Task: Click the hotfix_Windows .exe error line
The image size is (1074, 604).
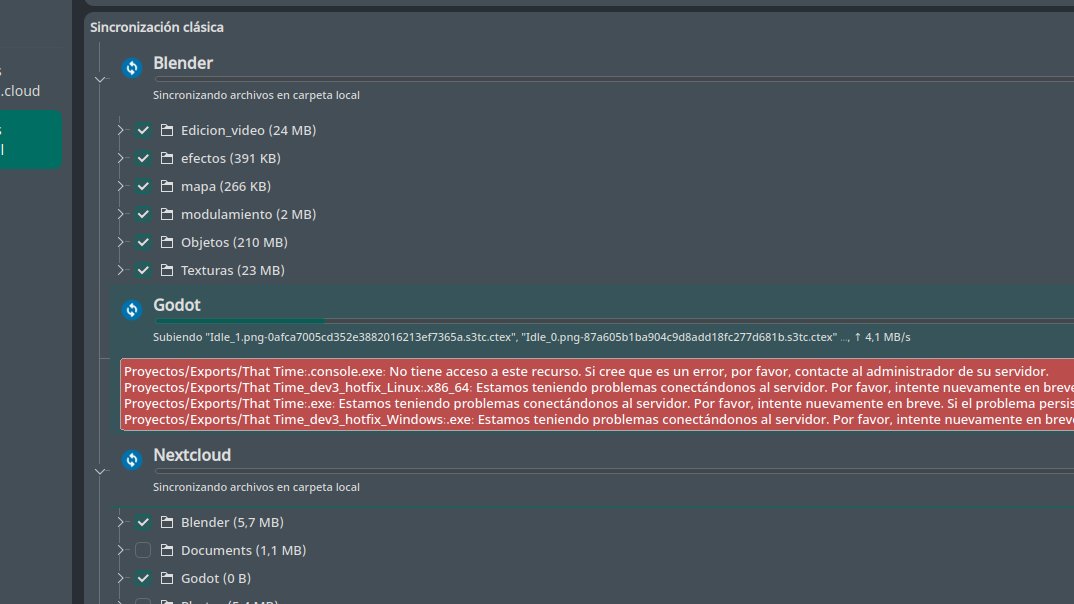Action: tap(599, 419)
